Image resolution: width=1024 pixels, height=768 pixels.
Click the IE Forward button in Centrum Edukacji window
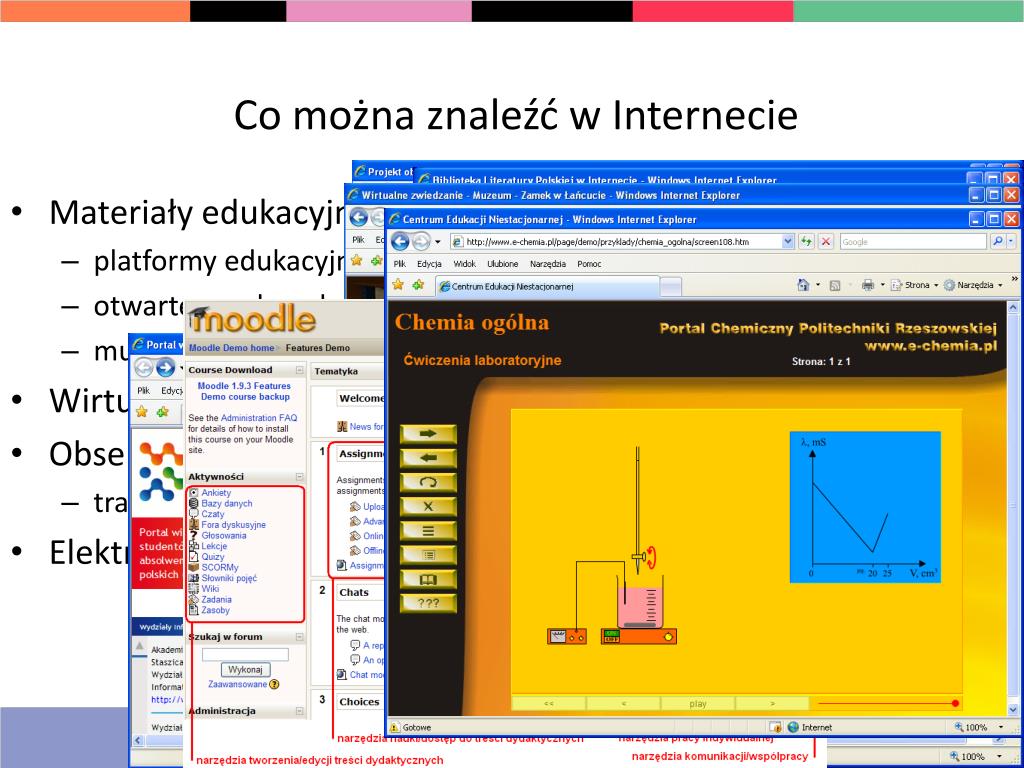[x=421, y=242]
